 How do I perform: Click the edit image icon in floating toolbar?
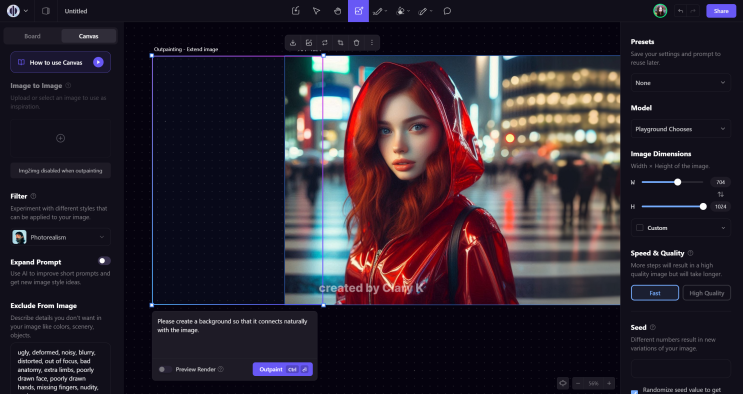pos(309,43)
